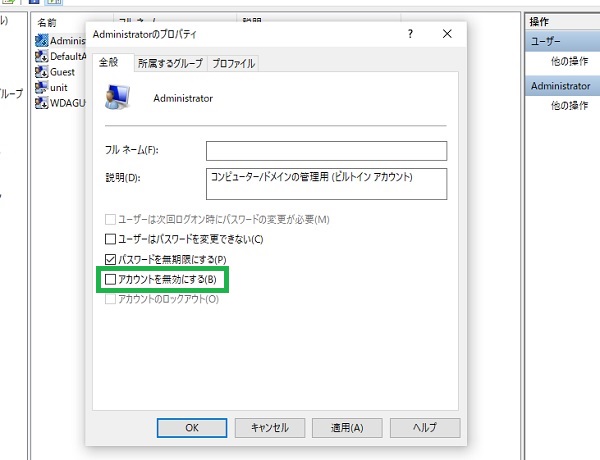The width and height of the screenshot is (600, 460).
Task: Click the help question mark in title bar
Action: [410, 34]
